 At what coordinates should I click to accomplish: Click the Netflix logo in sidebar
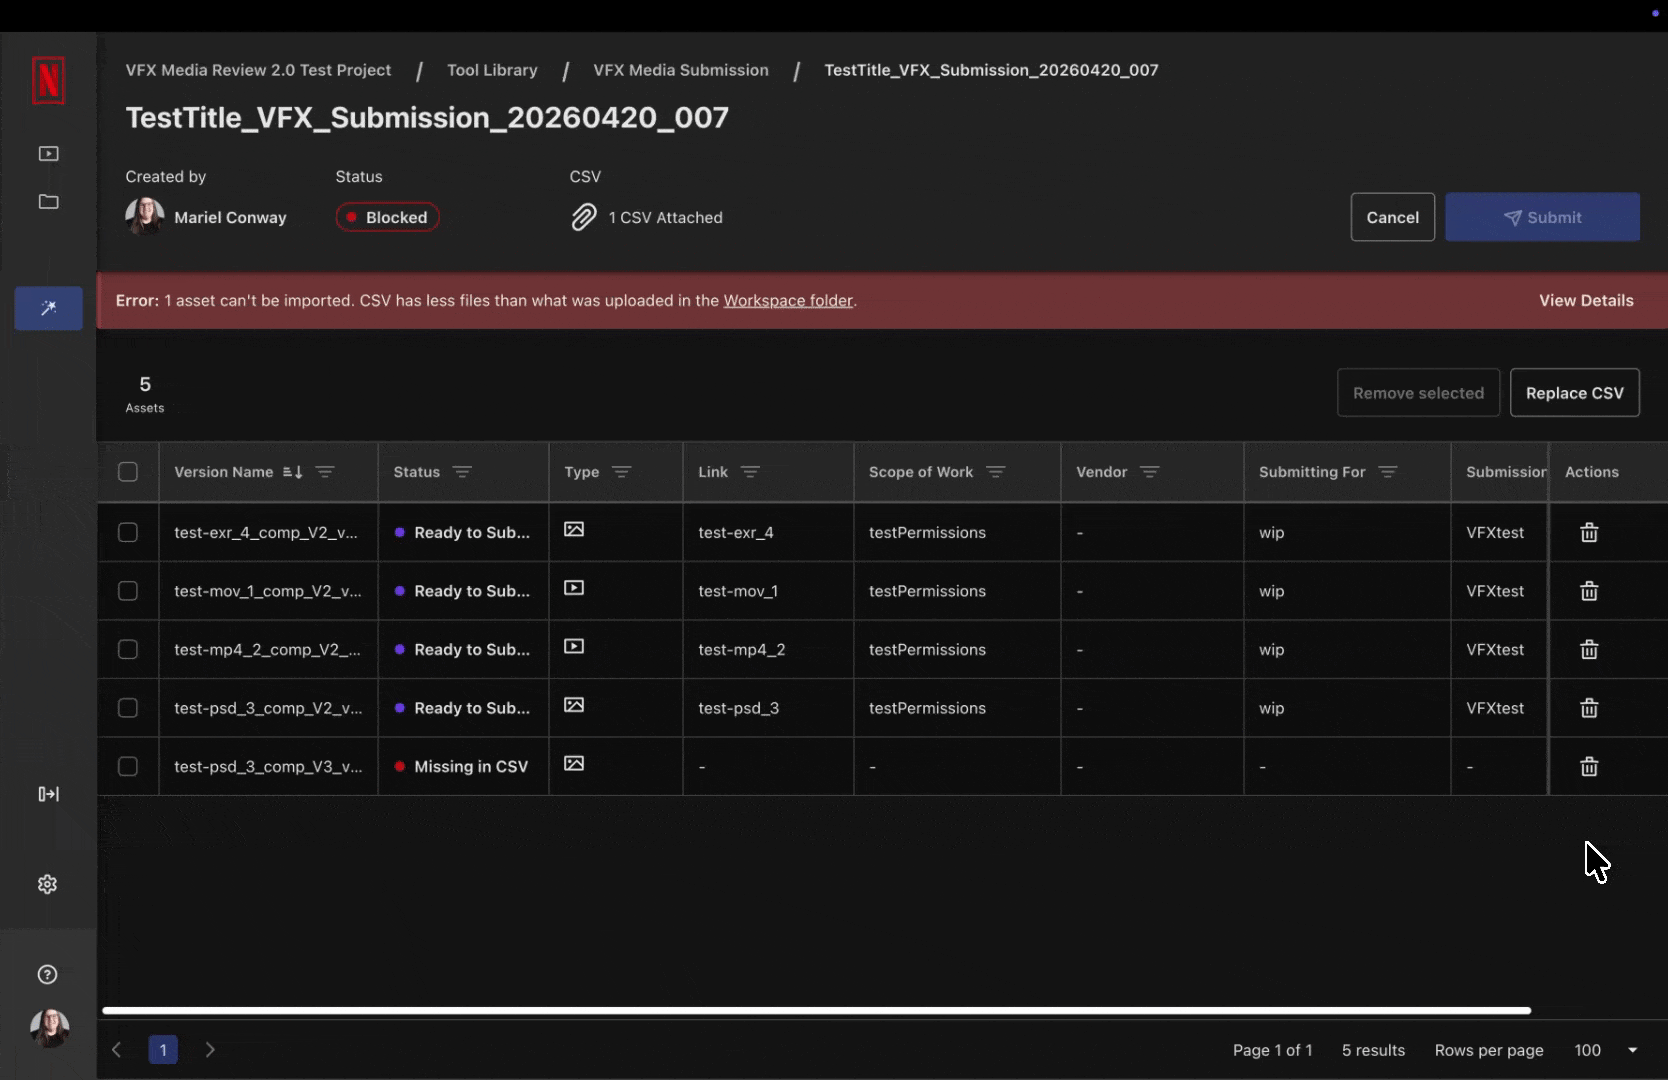pos(48,81)
